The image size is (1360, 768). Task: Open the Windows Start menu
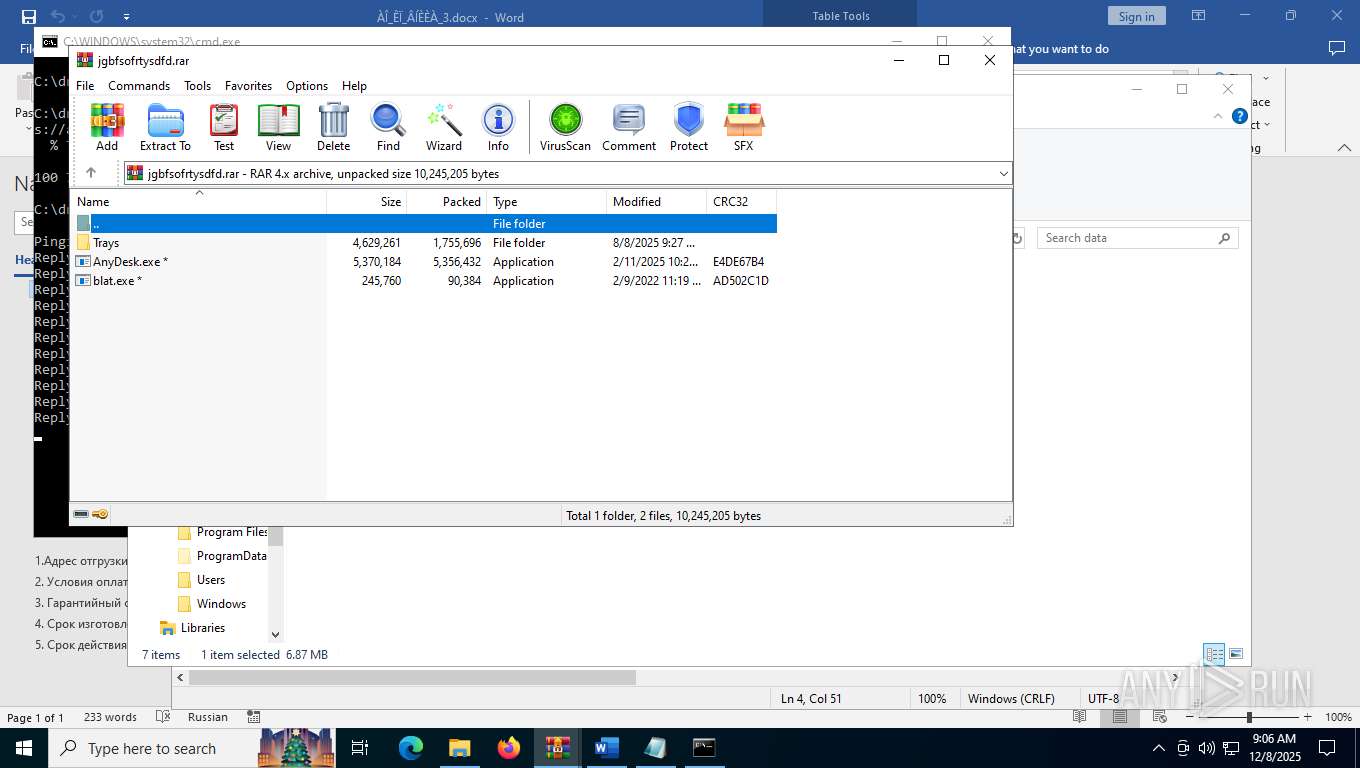(23, 747)
